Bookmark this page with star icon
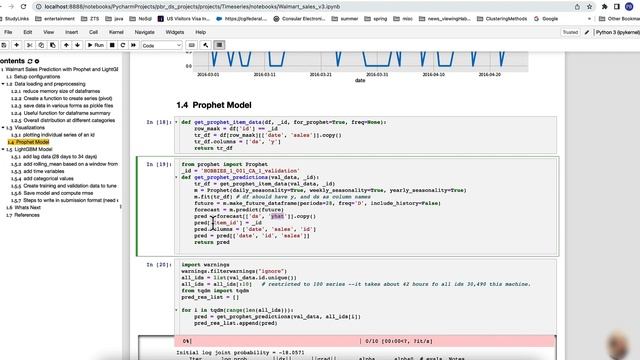Screen dimensions: 640x360 tap(589, 7)
